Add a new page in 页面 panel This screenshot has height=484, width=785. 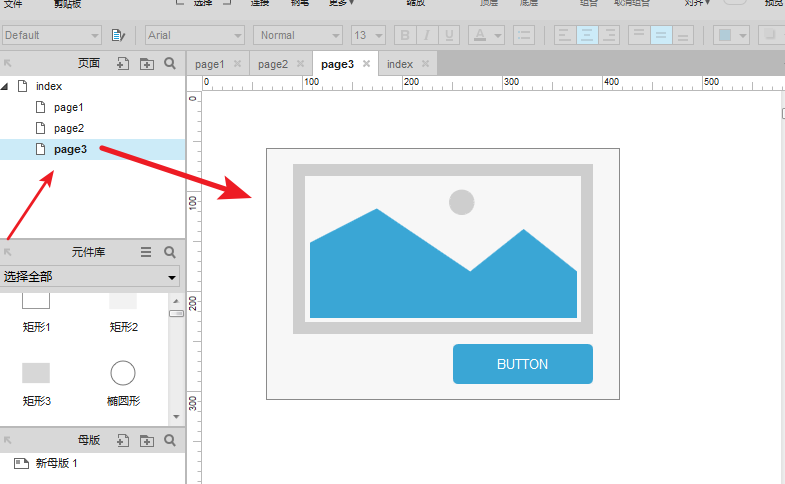click(123, 64)
